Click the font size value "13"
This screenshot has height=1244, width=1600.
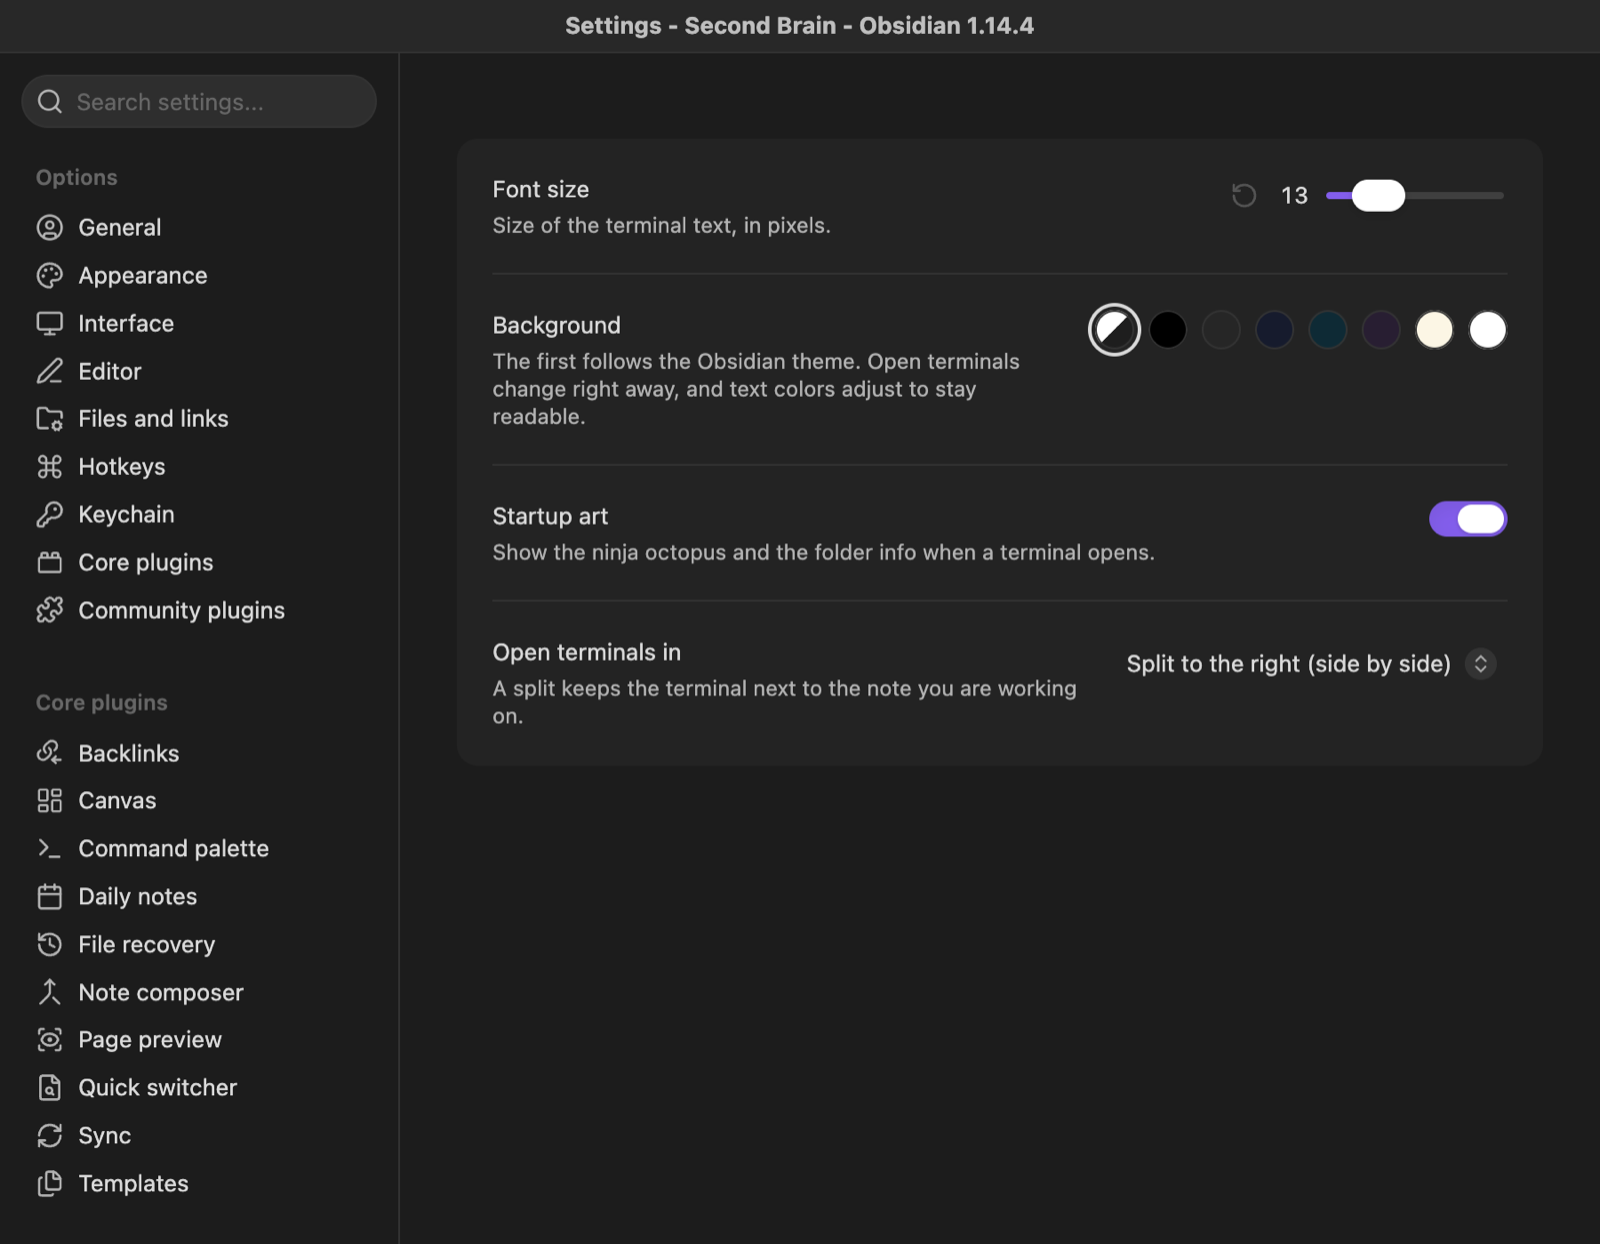[x=1295, y=196]
